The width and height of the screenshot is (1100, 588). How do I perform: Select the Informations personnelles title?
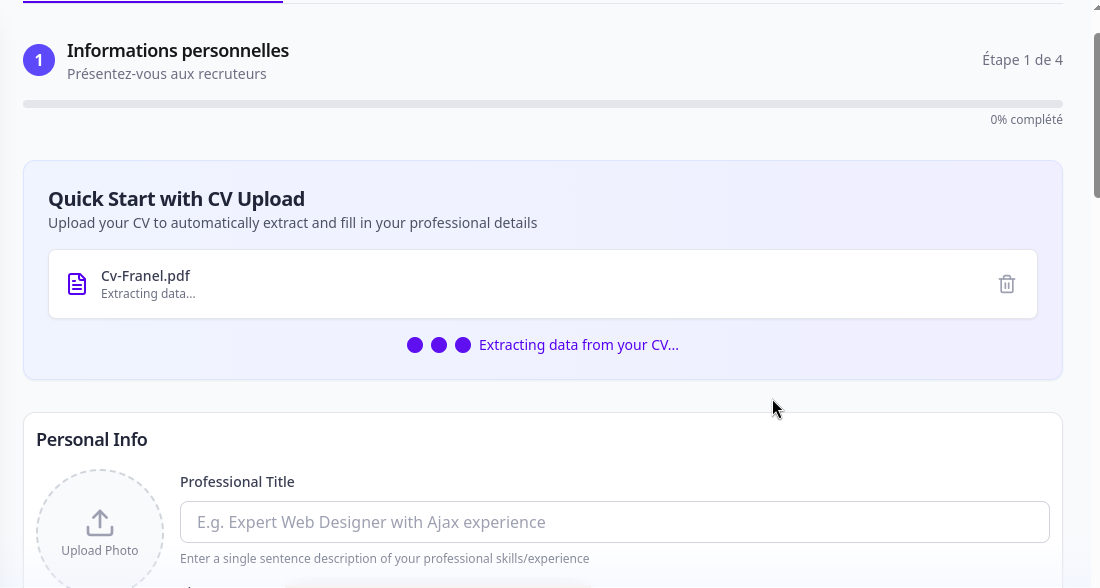(177, 50)
